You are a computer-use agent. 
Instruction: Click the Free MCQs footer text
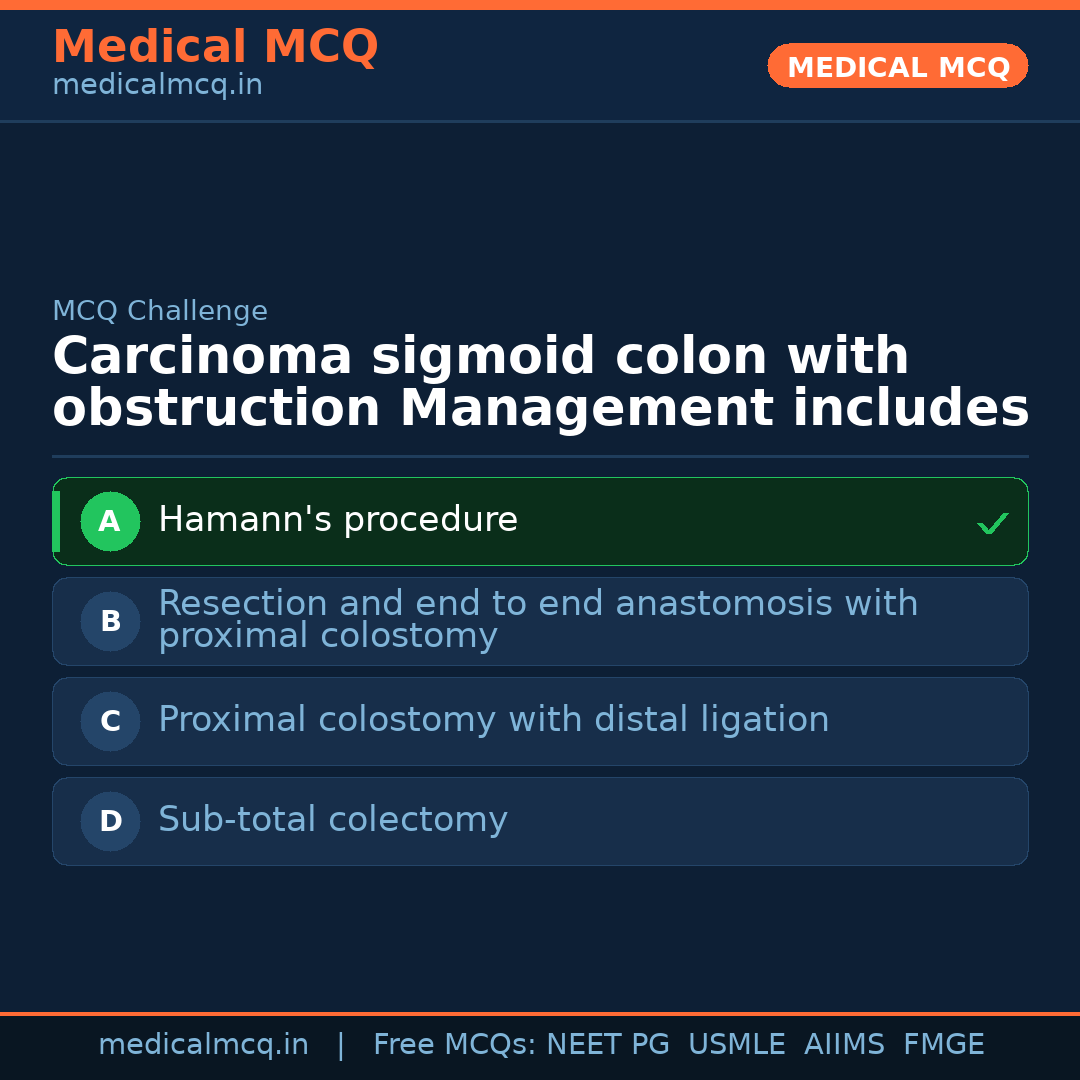[455, 1045]
